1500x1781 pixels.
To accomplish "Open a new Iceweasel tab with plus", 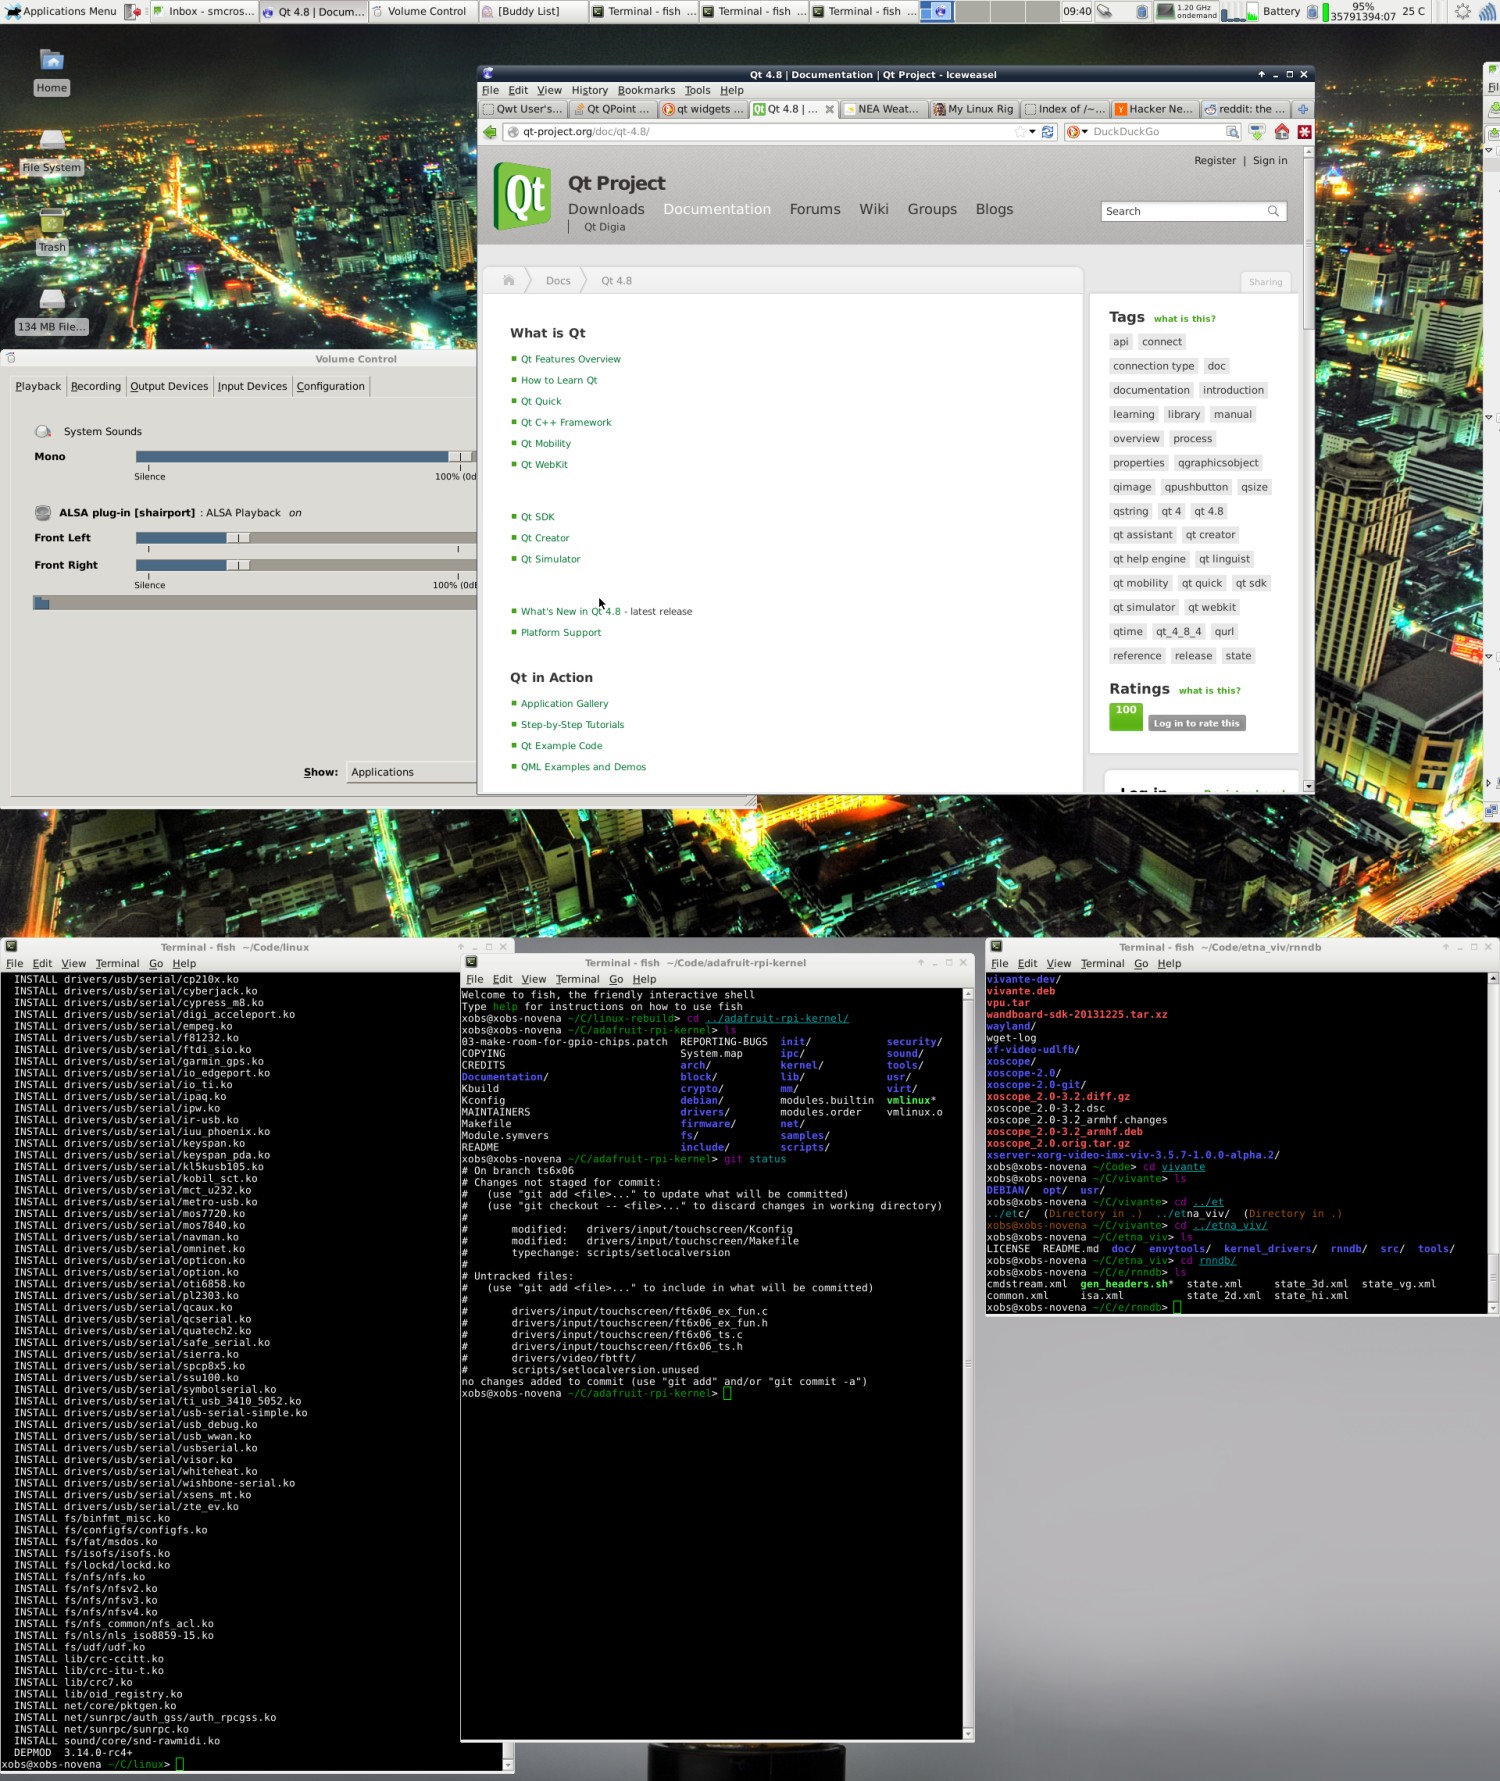I will 1303,109.
